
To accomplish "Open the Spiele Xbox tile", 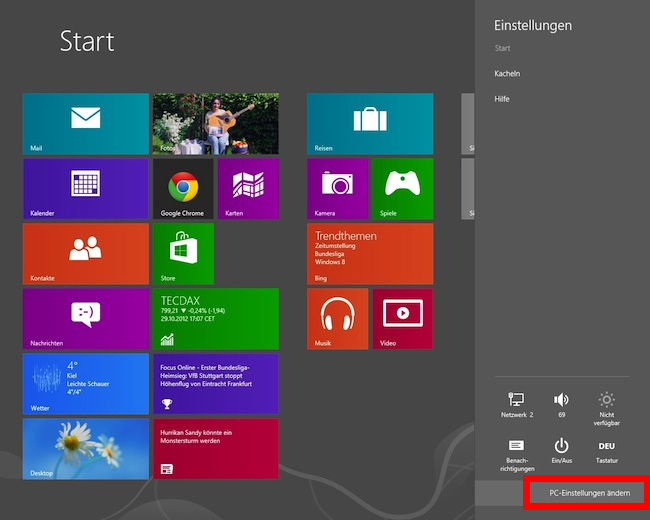I will (x=402, y=188).
